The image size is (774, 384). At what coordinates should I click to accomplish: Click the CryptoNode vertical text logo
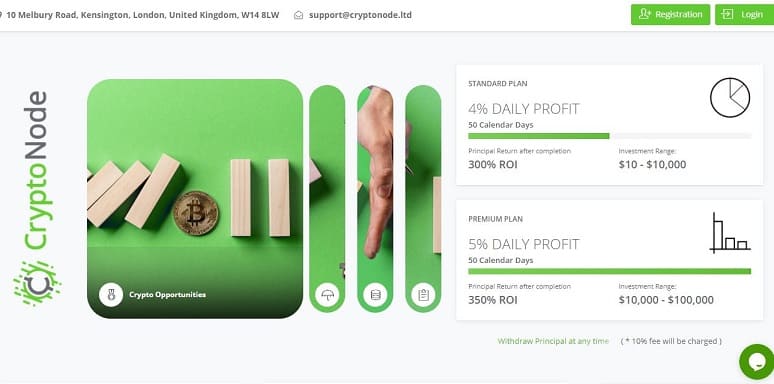(36, 170)
